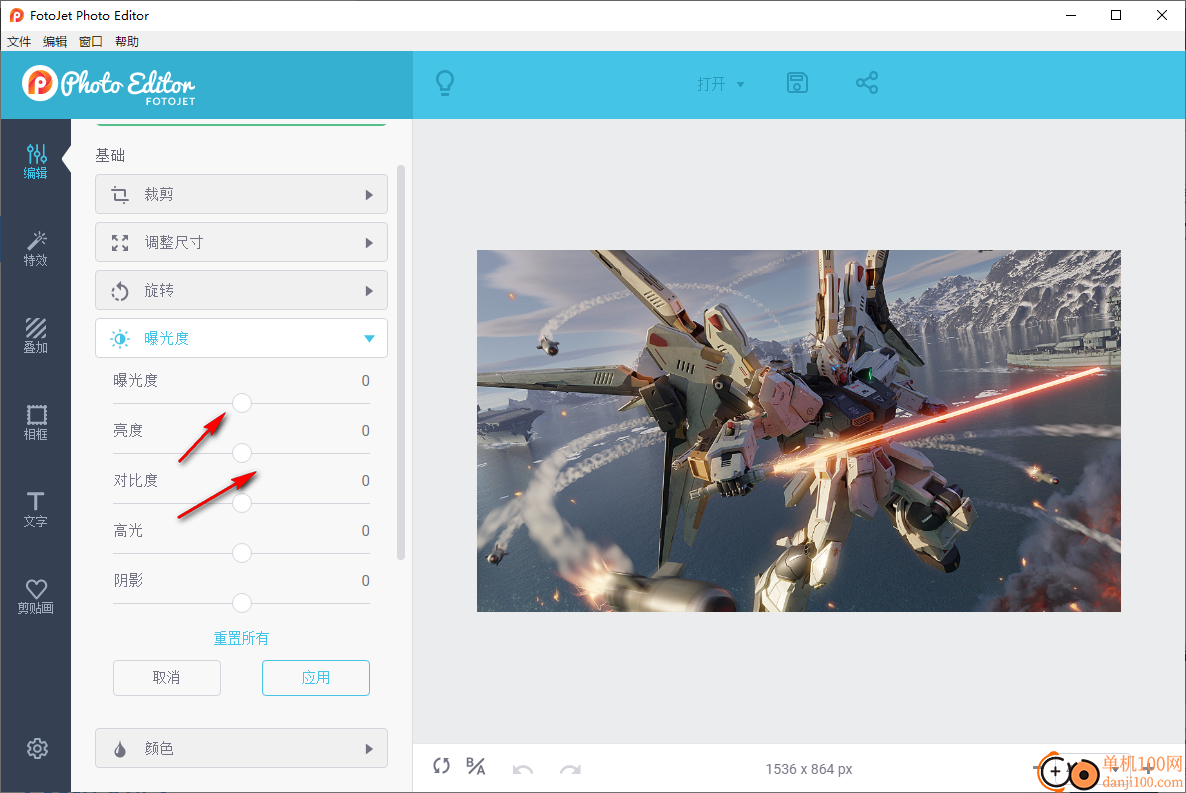Expand the 颜色 color section arrow
Image resolution: width=1186 pixels, height=793 pixels.
click(369, 749)
